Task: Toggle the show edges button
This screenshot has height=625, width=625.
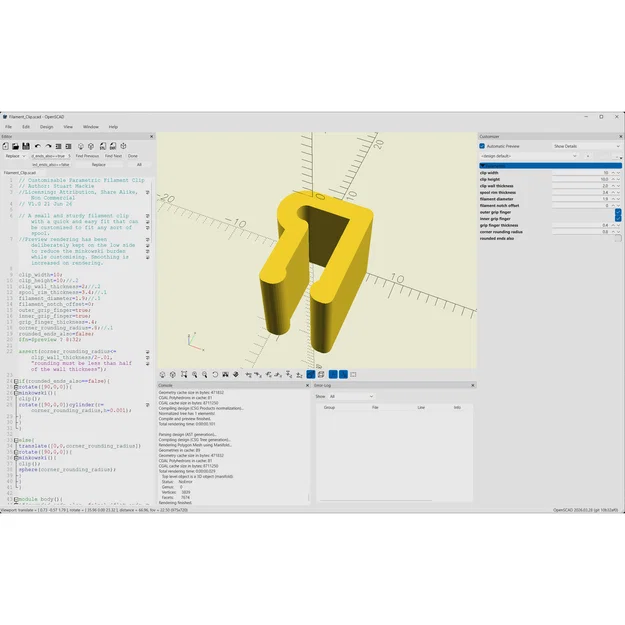Action: coord(353,374)
